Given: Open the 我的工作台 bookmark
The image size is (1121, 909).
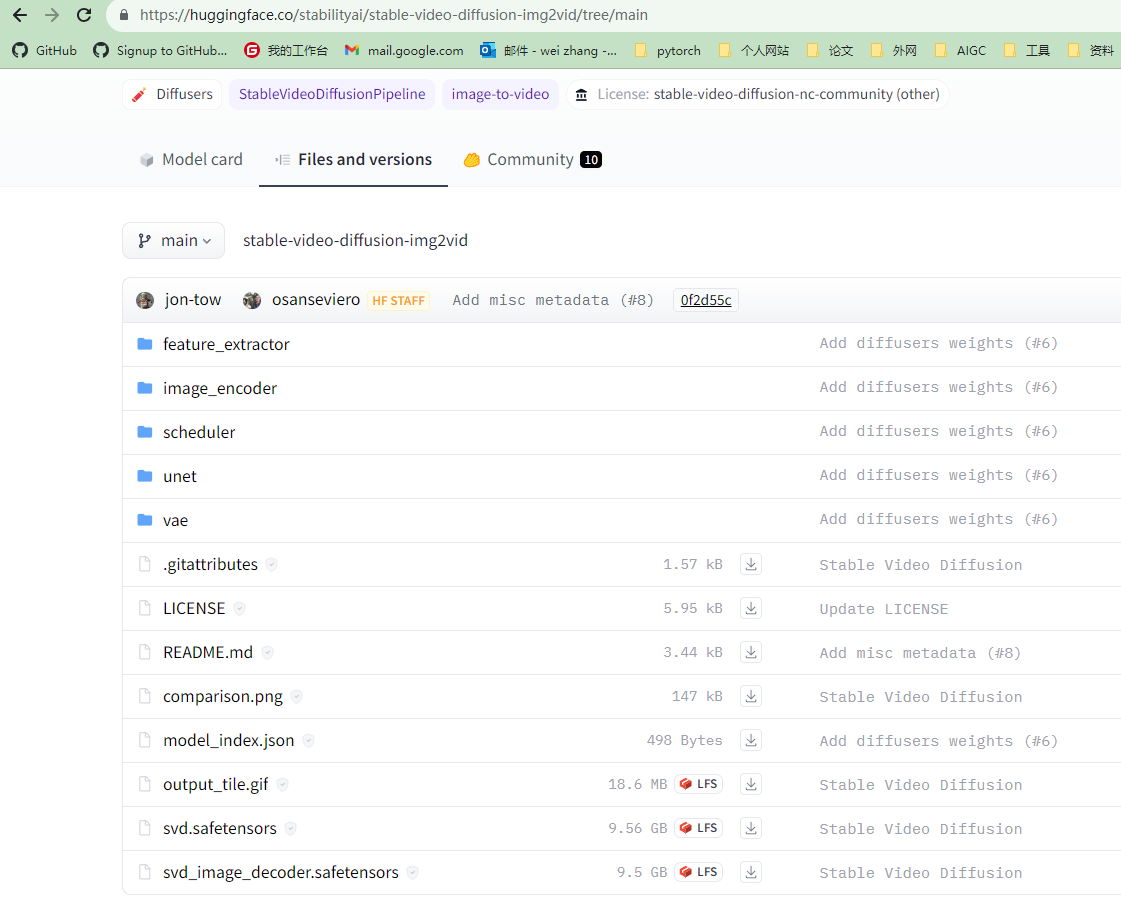Looking at the screenshot, I should tap(286, 50).
